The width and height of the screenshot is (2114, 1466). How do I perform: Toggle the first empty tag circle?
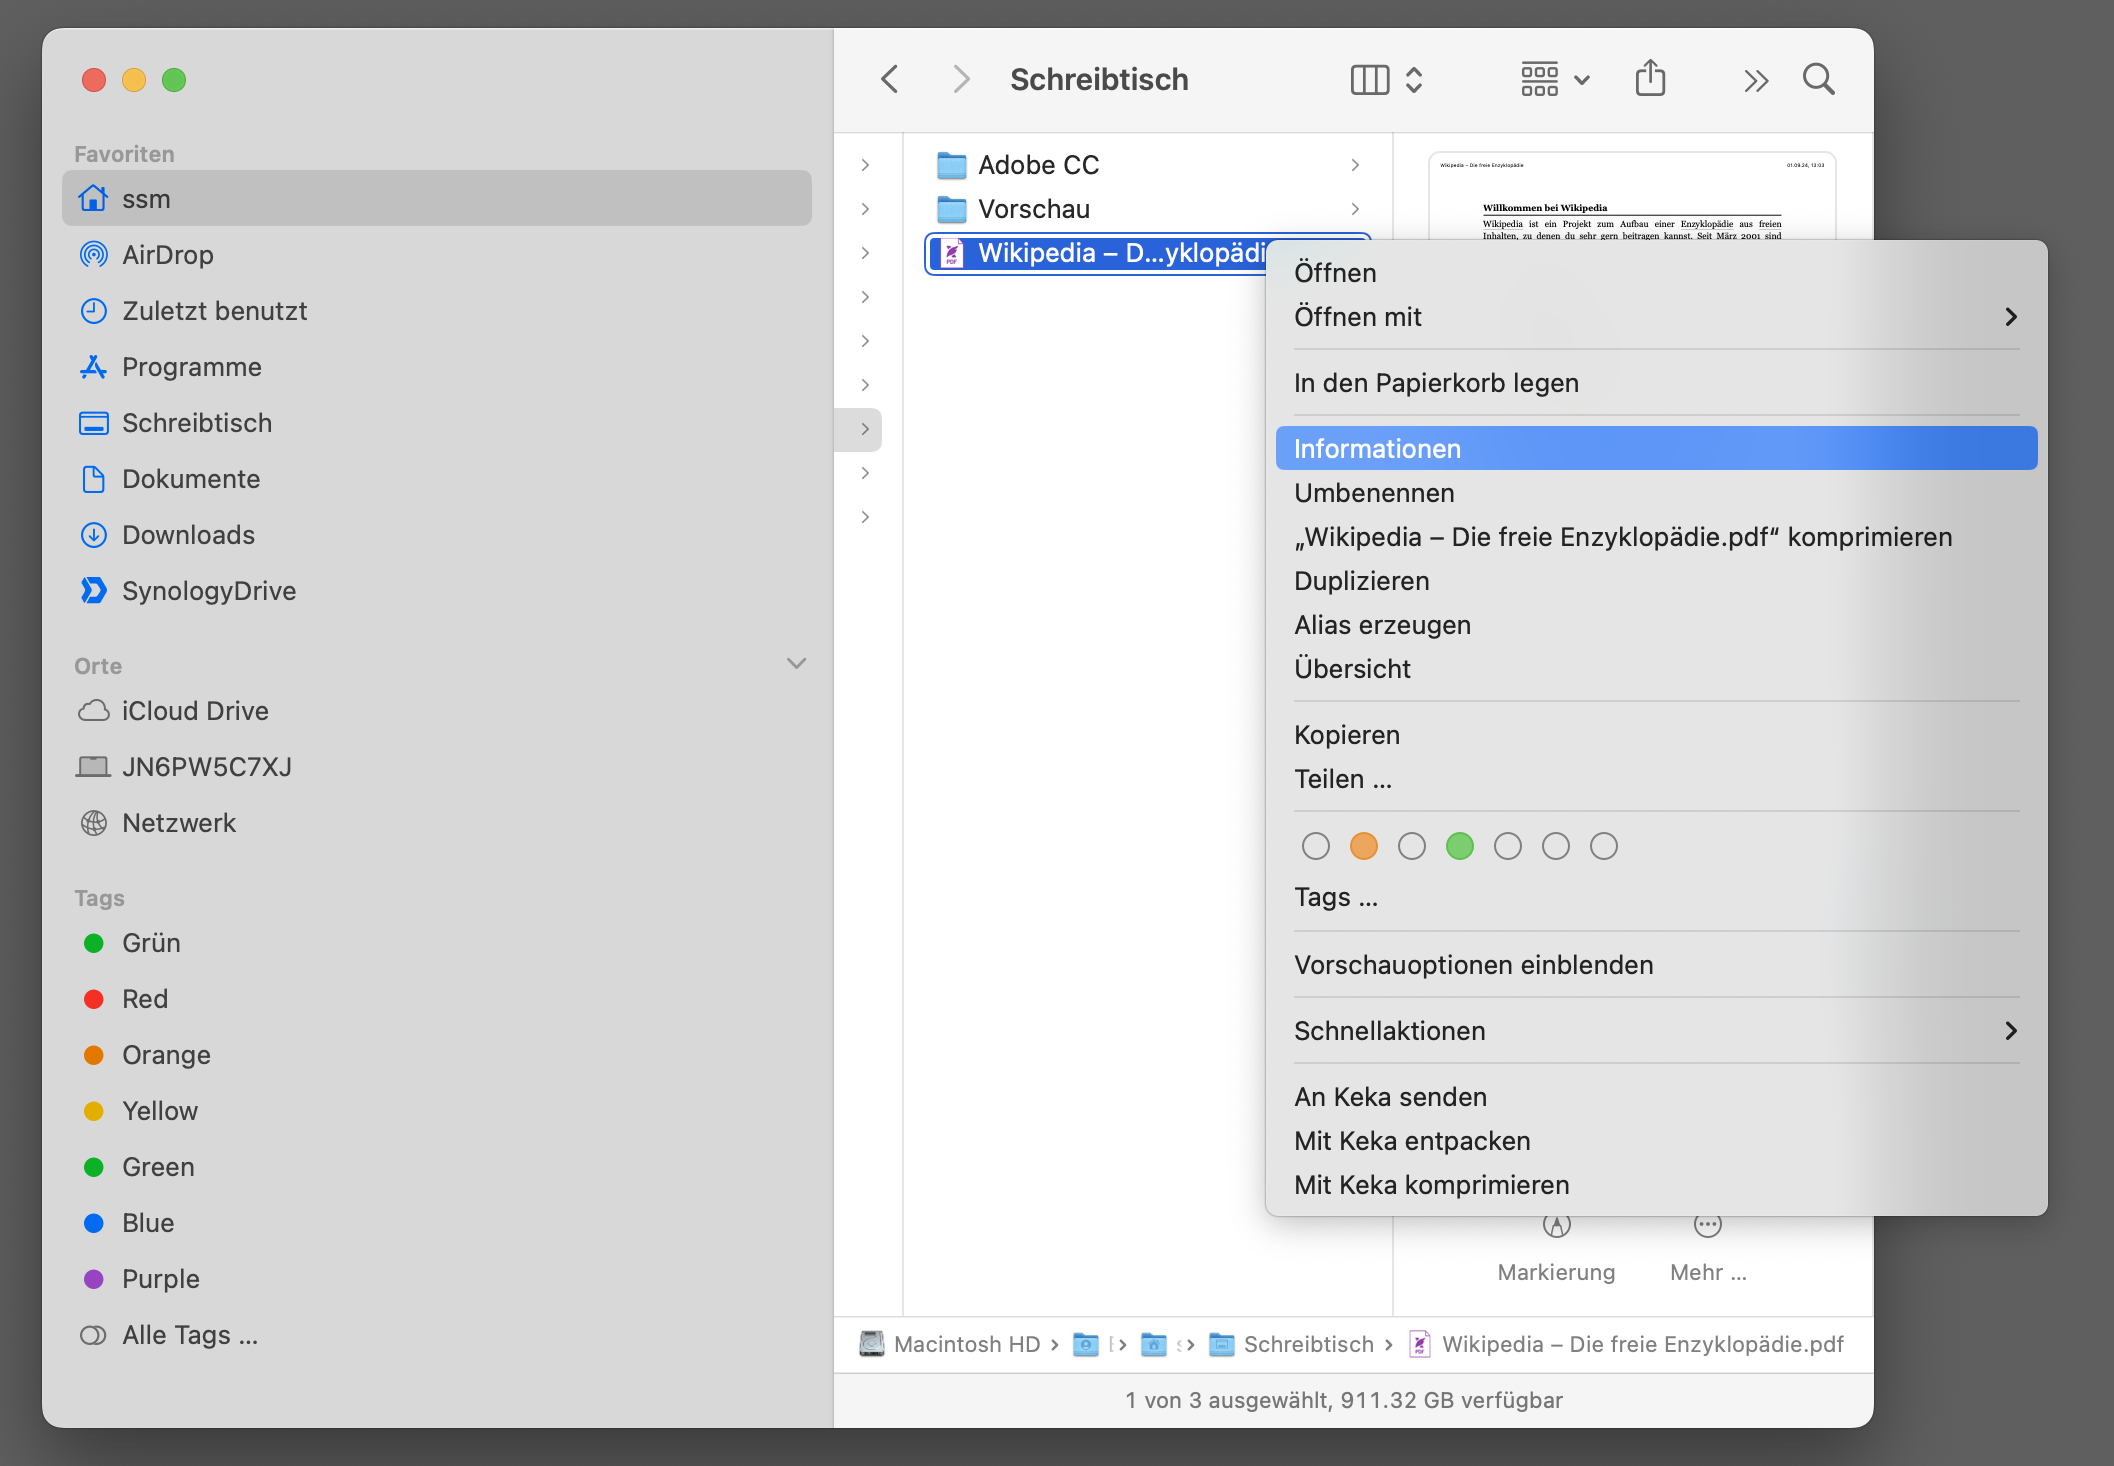(1315, 846)
